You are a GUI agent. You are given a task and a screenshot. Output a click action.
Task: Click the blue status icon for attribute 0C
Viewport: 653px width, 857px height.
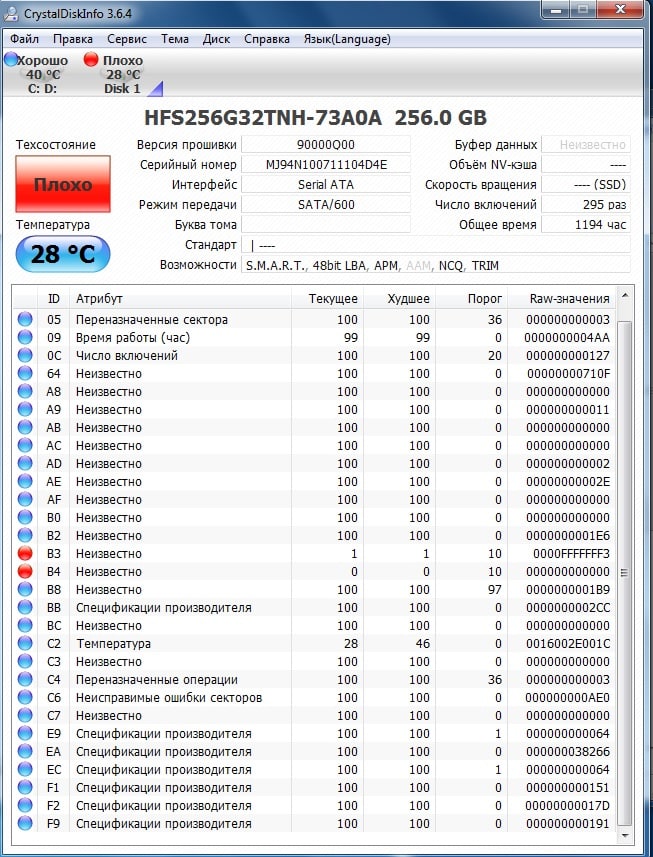[25, 355]
